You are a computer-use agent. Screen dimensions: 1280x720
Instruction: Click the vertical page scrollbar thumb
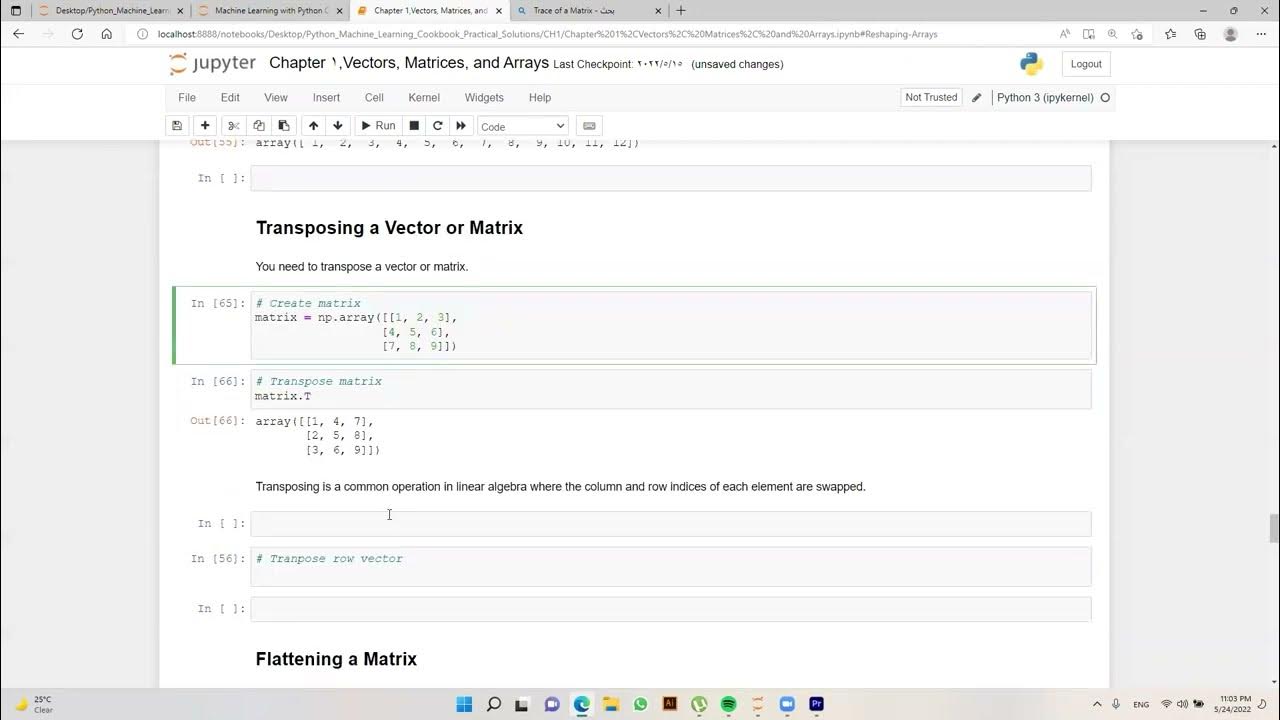(1274, 527)
